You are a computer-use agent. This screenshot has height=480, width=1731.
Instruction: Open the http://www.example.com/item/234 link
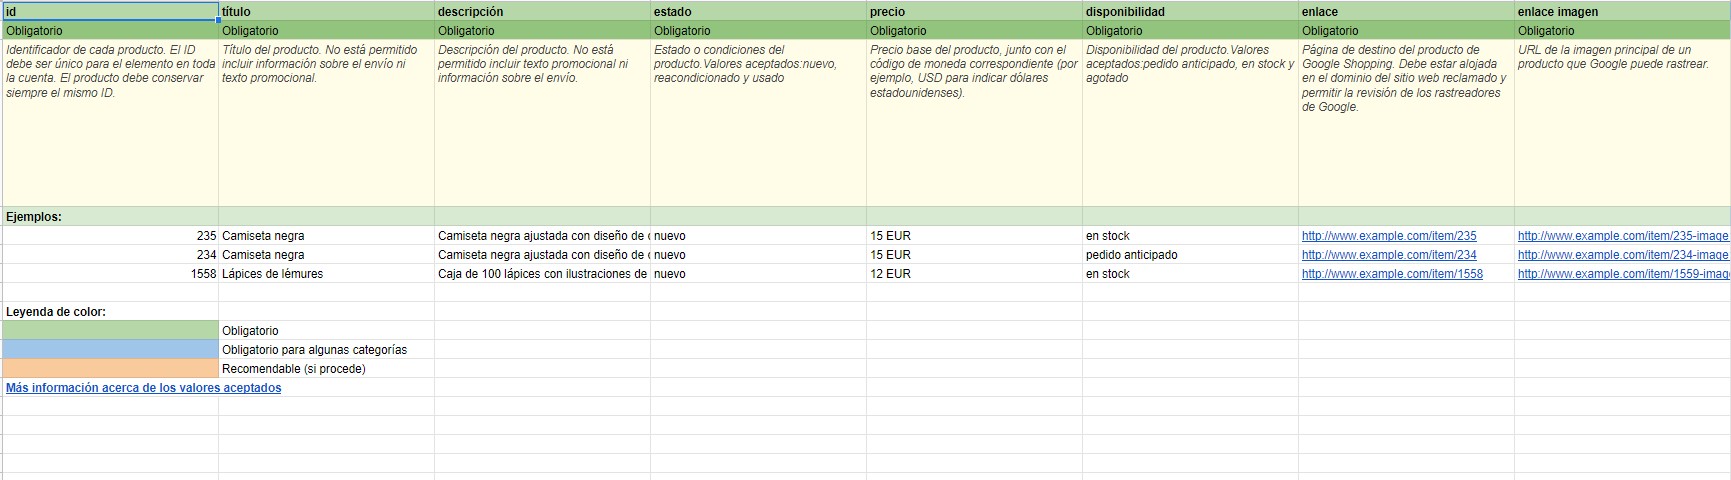1389,255
